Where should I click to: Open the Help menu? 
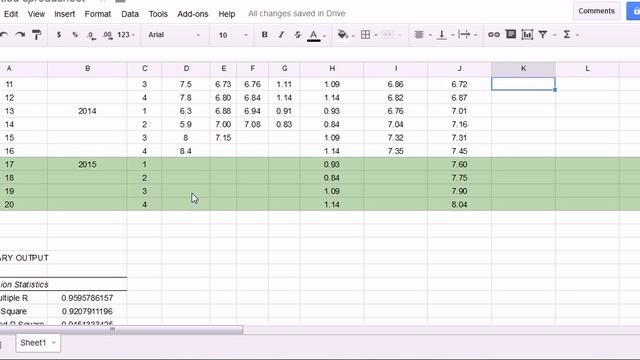point(227,14)
